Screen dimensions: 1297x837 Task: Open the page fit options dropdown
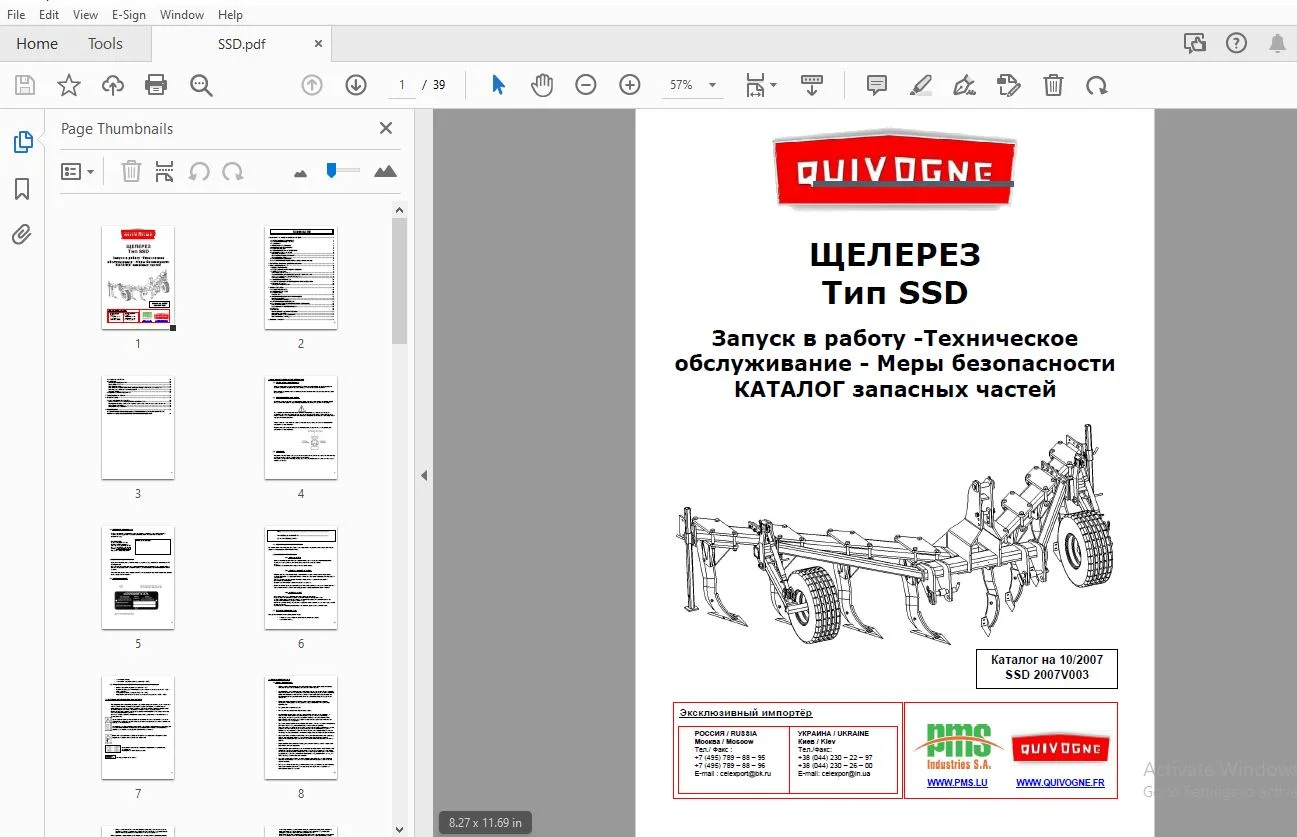[761, 86]
